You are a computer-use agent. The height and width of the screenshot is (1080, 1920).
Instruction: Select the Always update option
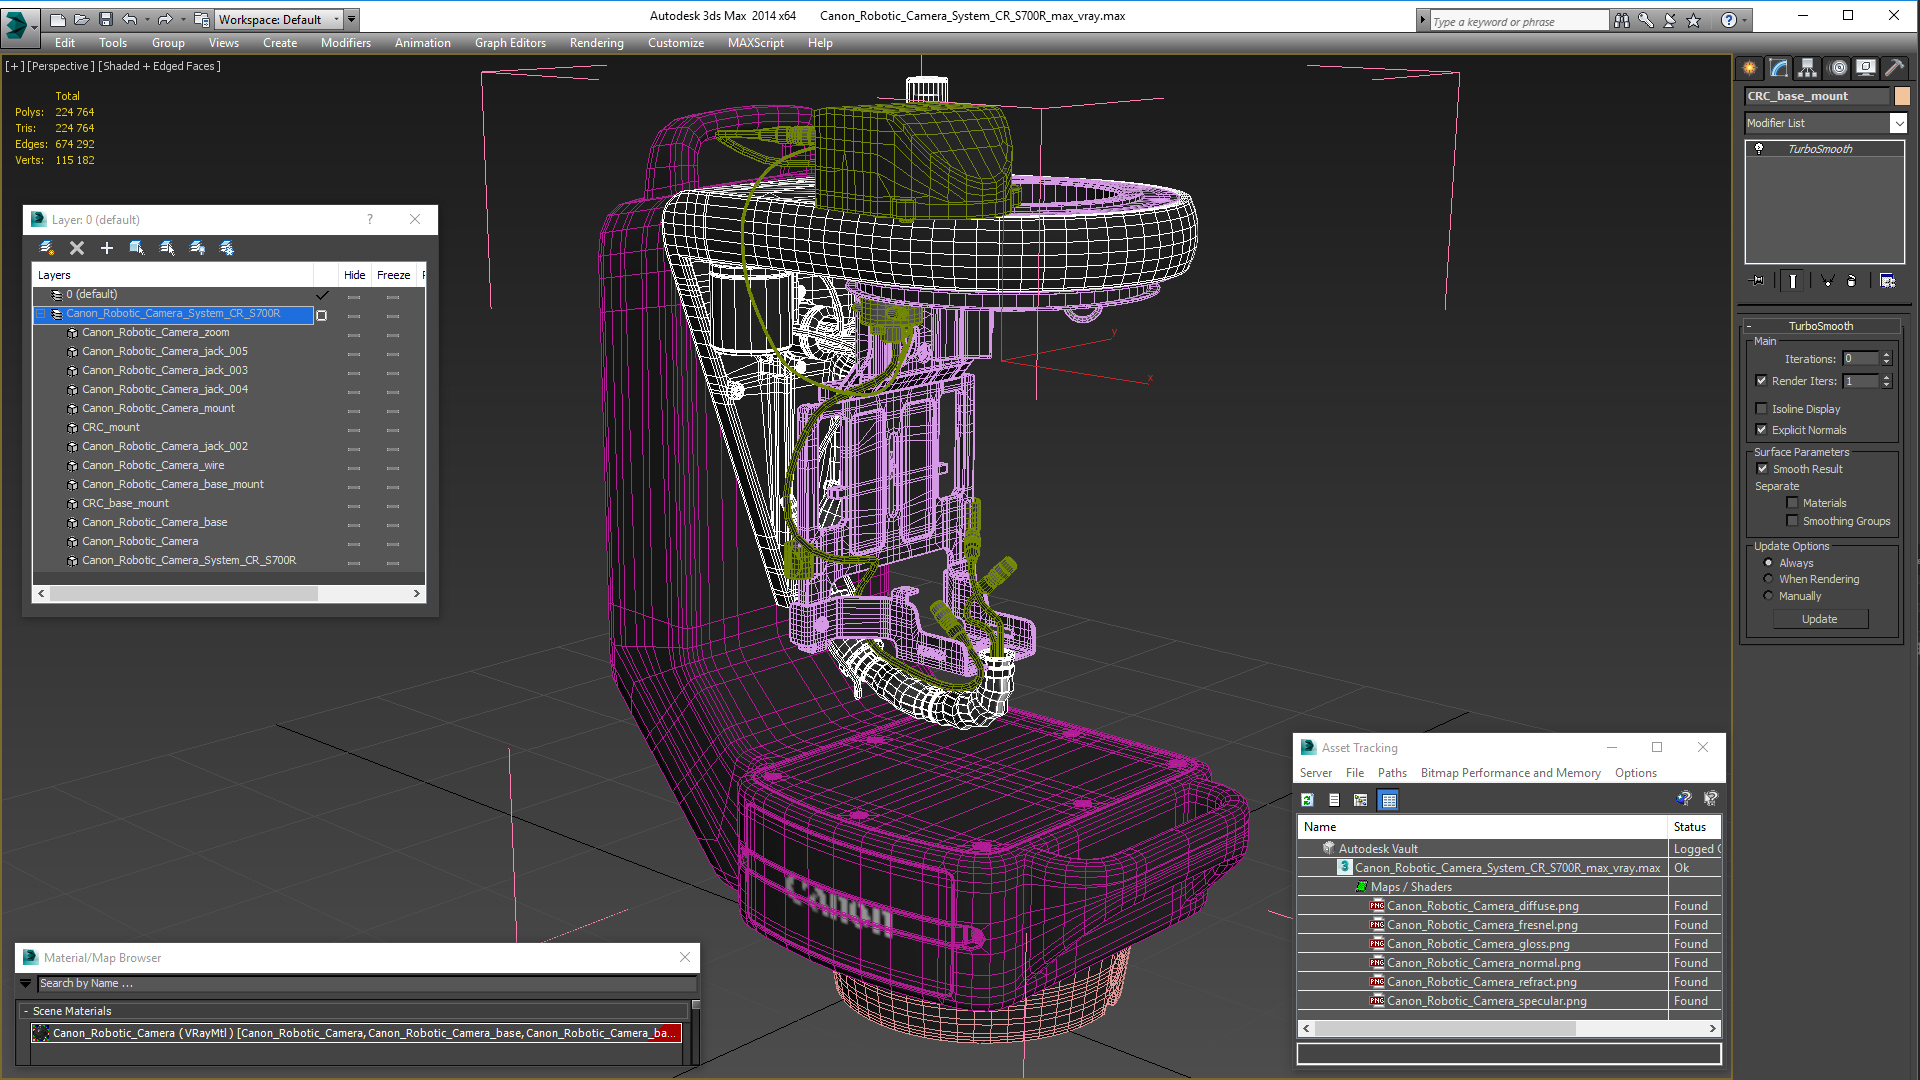pyautogui.click(x=1768, y=563)
